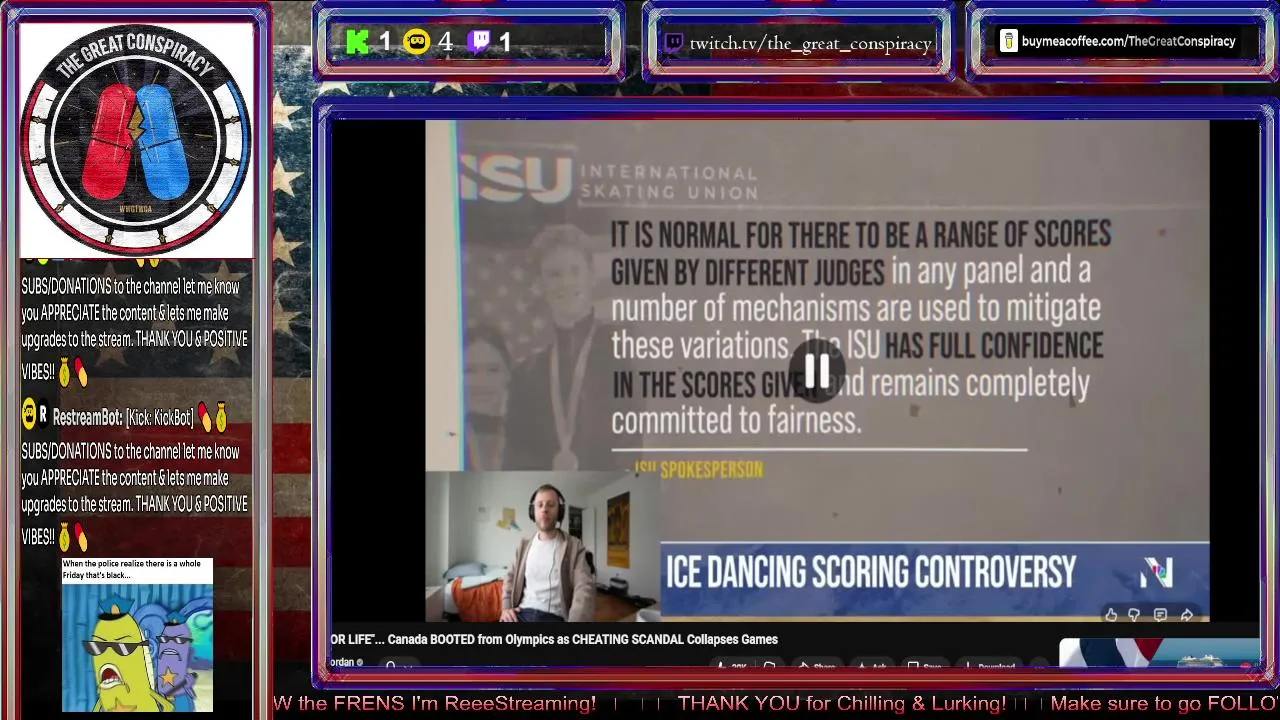Click the Make sure to go FOLLOW ticker text
The width and height of the screenshot is (1280, 720).
click(x=1164, y=703)
